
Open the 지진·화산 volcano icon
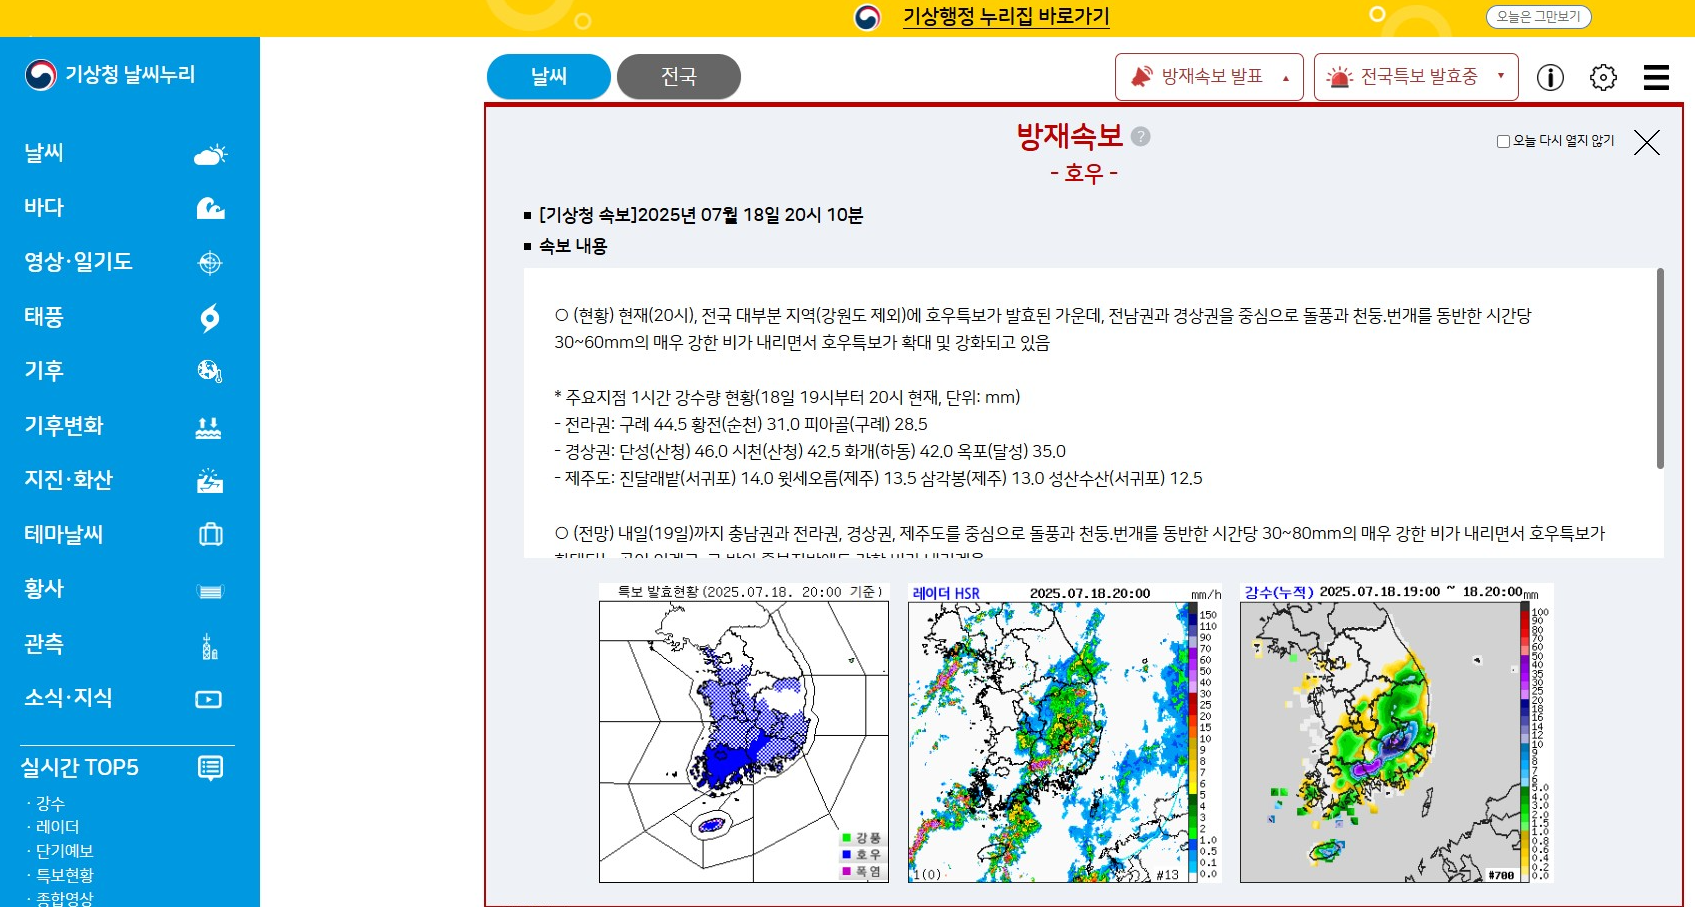tap(210, 481)
